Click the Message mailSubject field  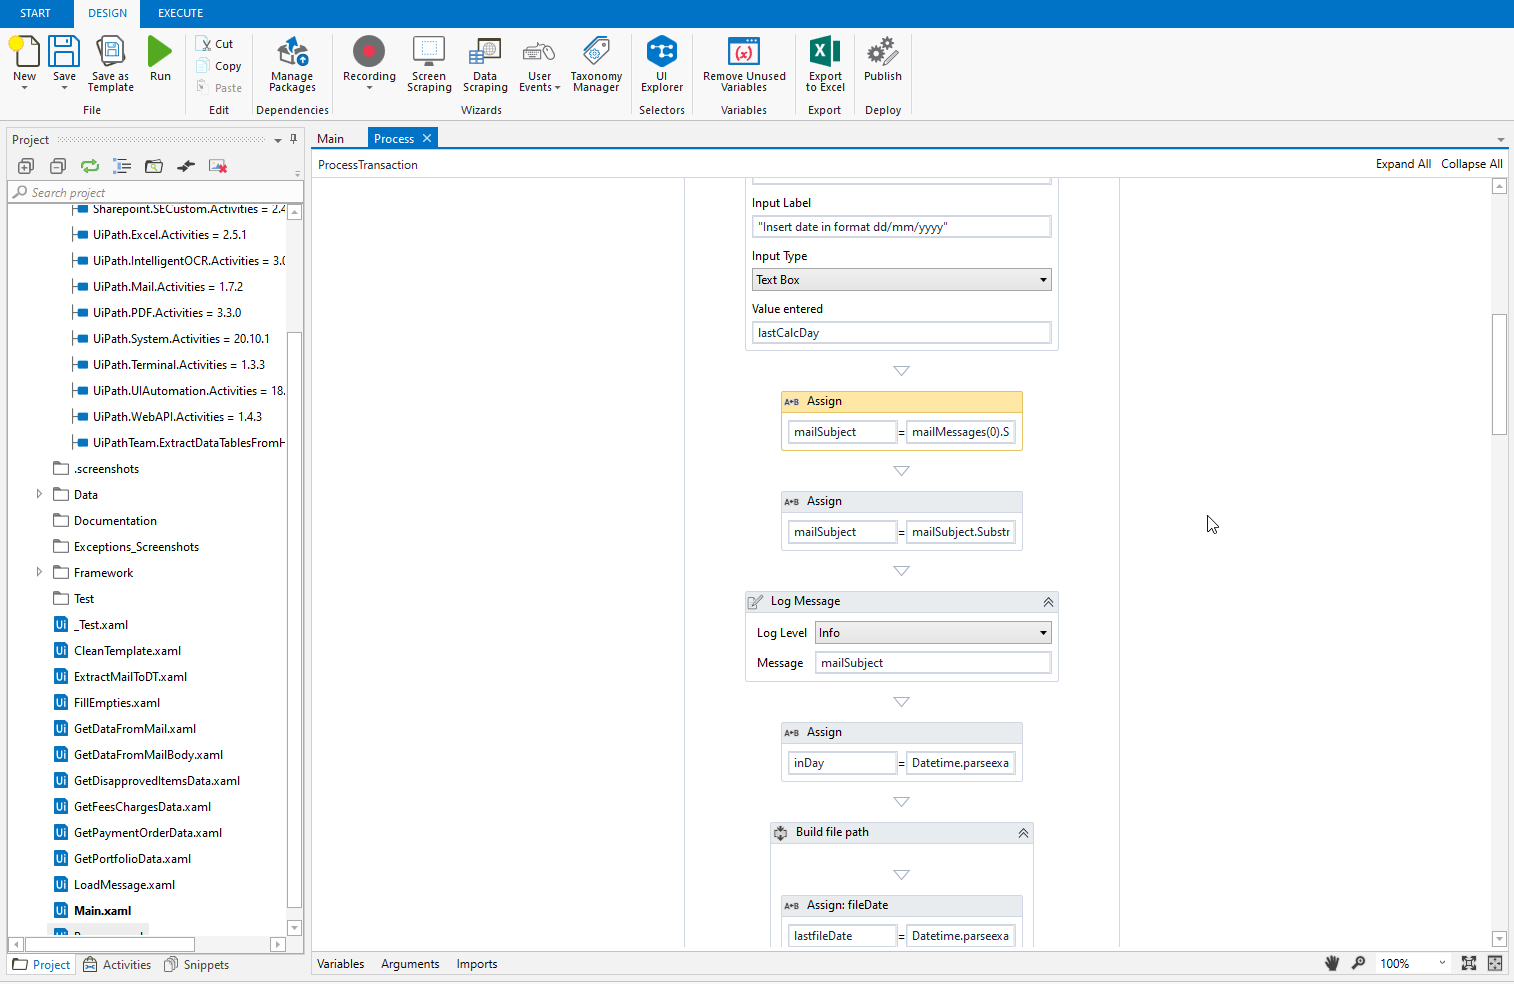click(x=933, y=663)
